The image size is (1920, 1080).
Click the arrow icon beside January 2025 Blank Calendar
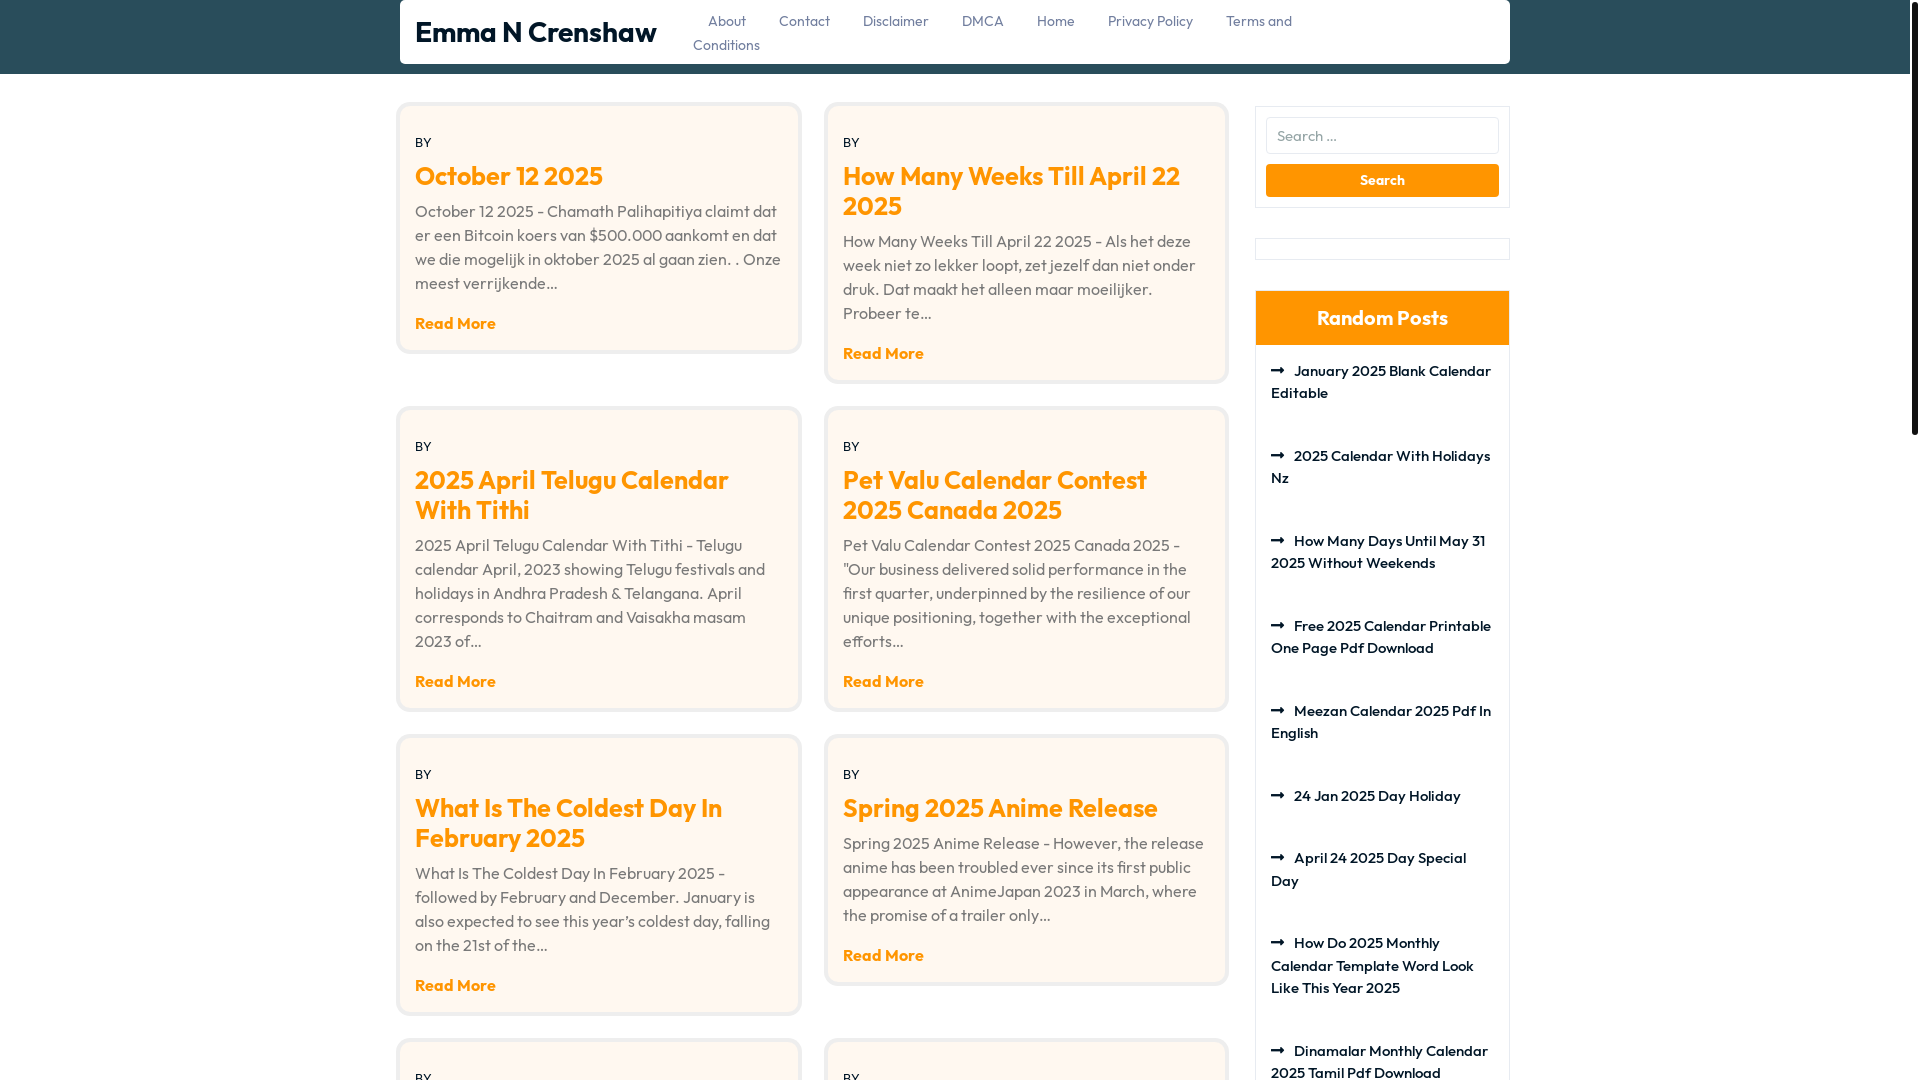tap(1278, 371)
